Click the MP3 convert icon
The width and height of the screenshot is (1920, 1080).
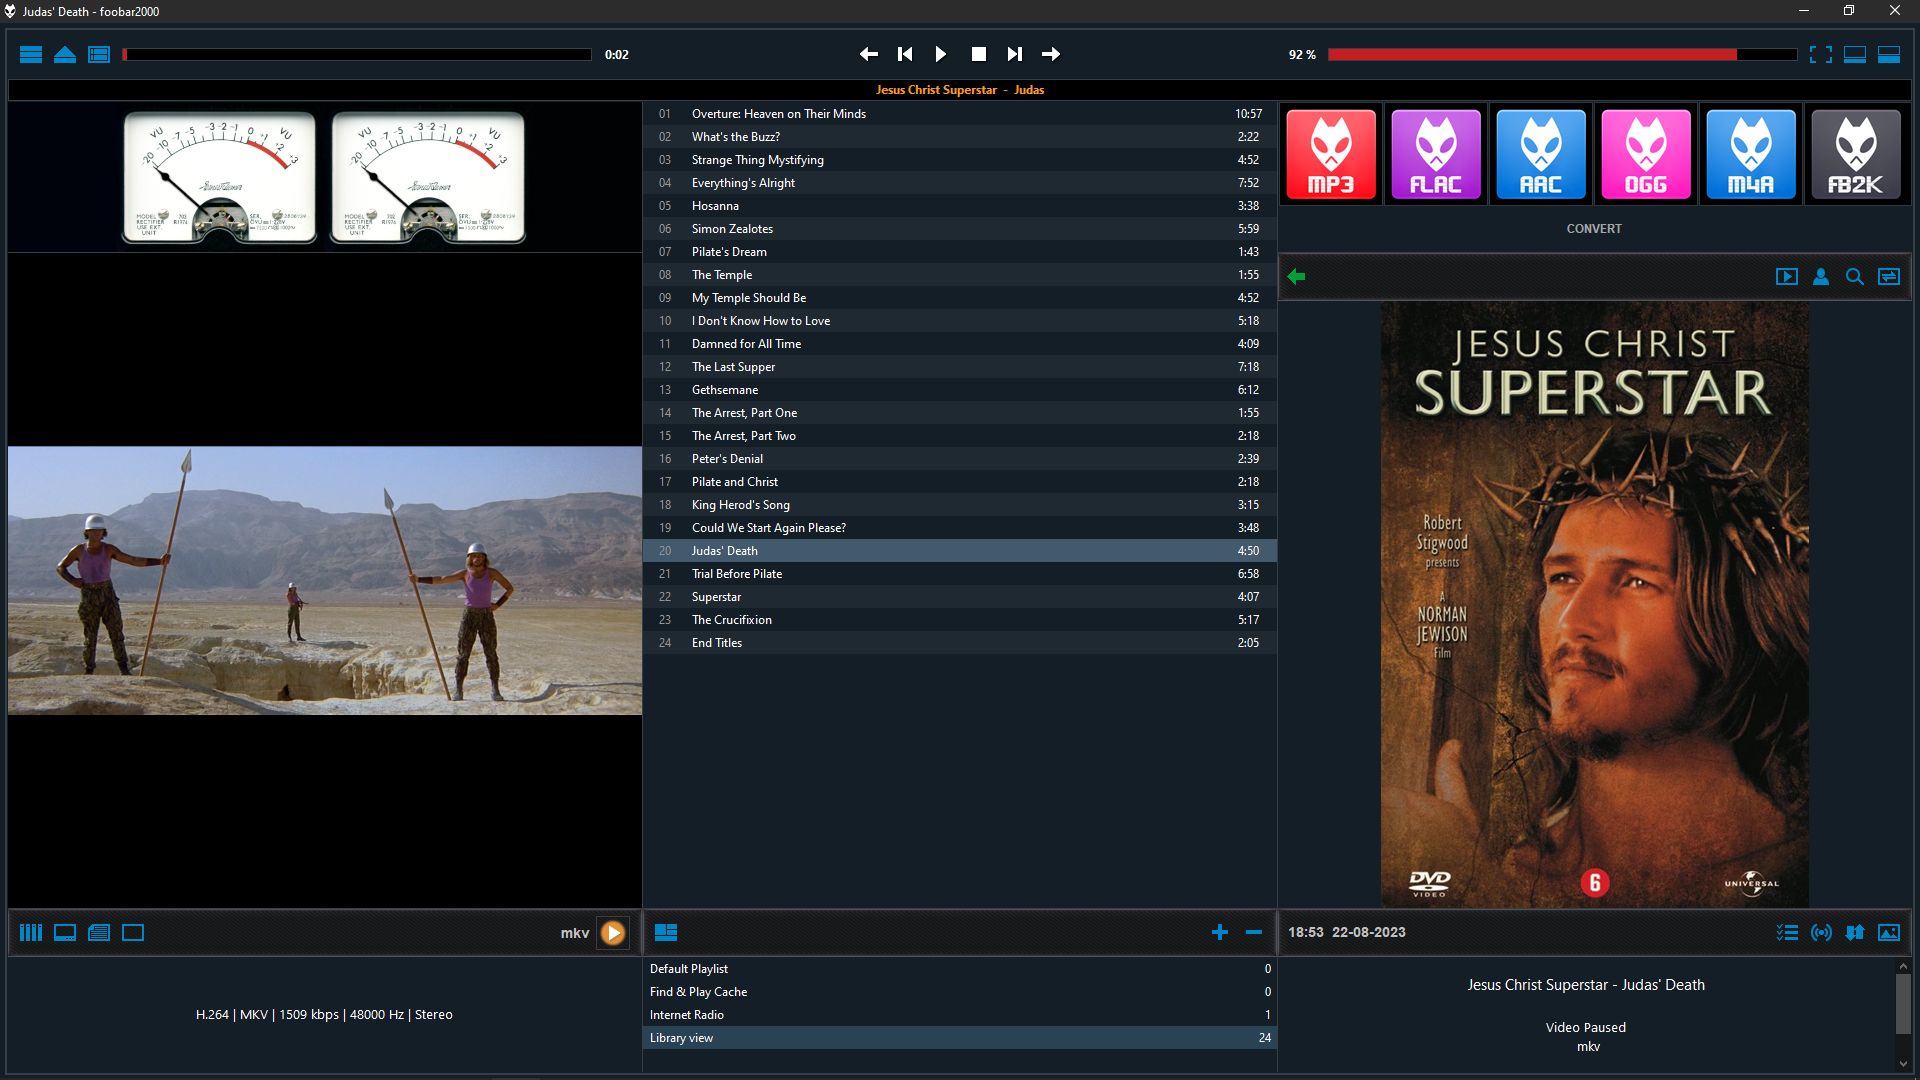point(1331,155)
